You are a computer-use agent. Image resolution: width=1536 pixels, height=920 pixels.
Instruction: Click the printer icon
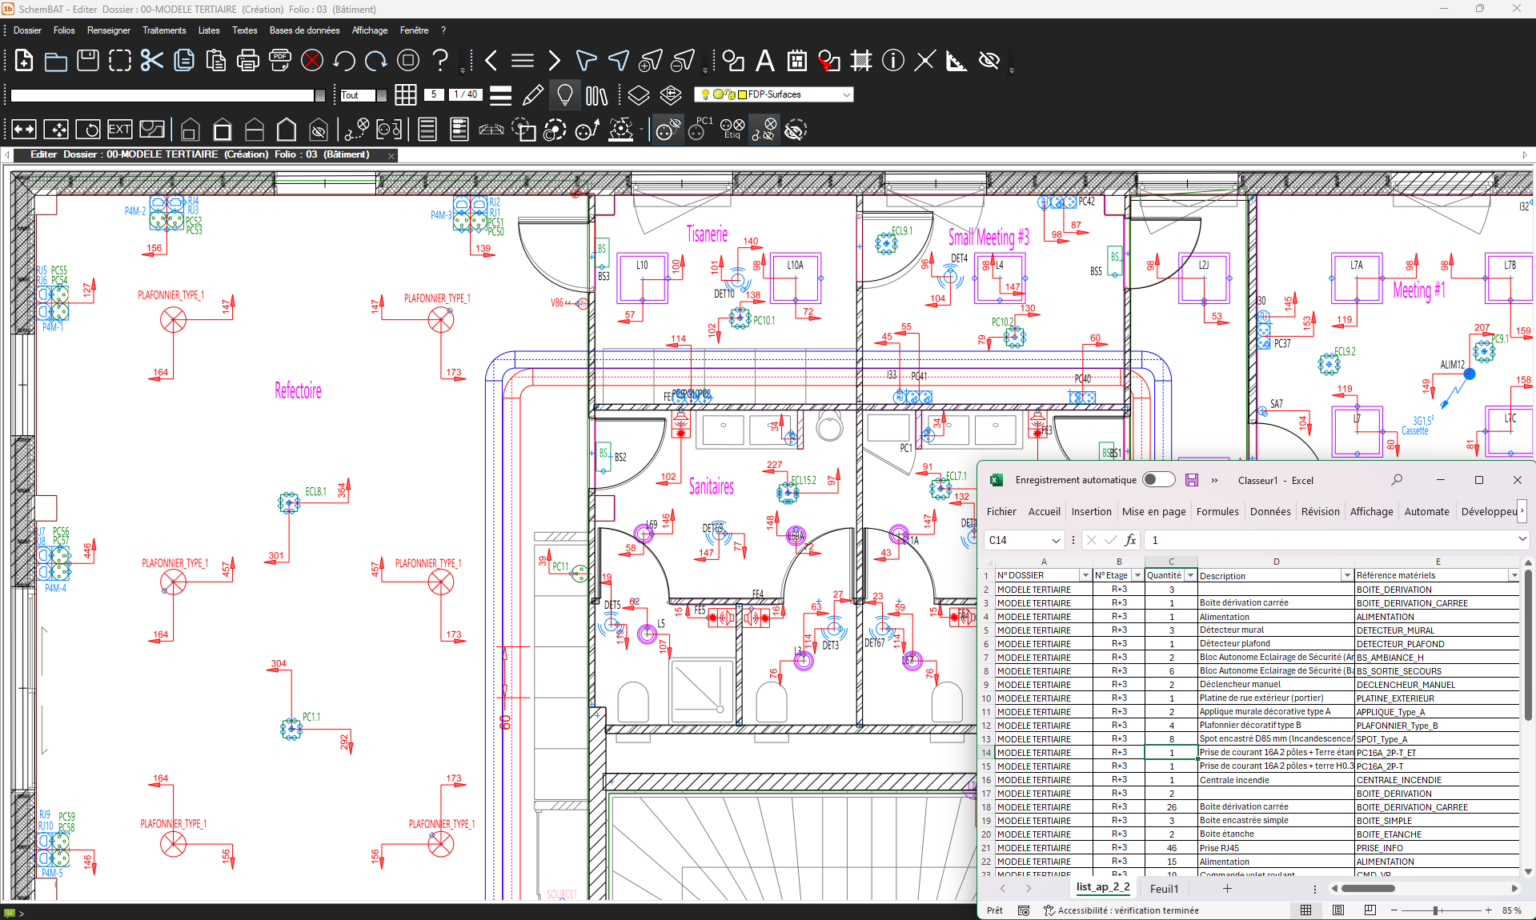coord(247,60)
